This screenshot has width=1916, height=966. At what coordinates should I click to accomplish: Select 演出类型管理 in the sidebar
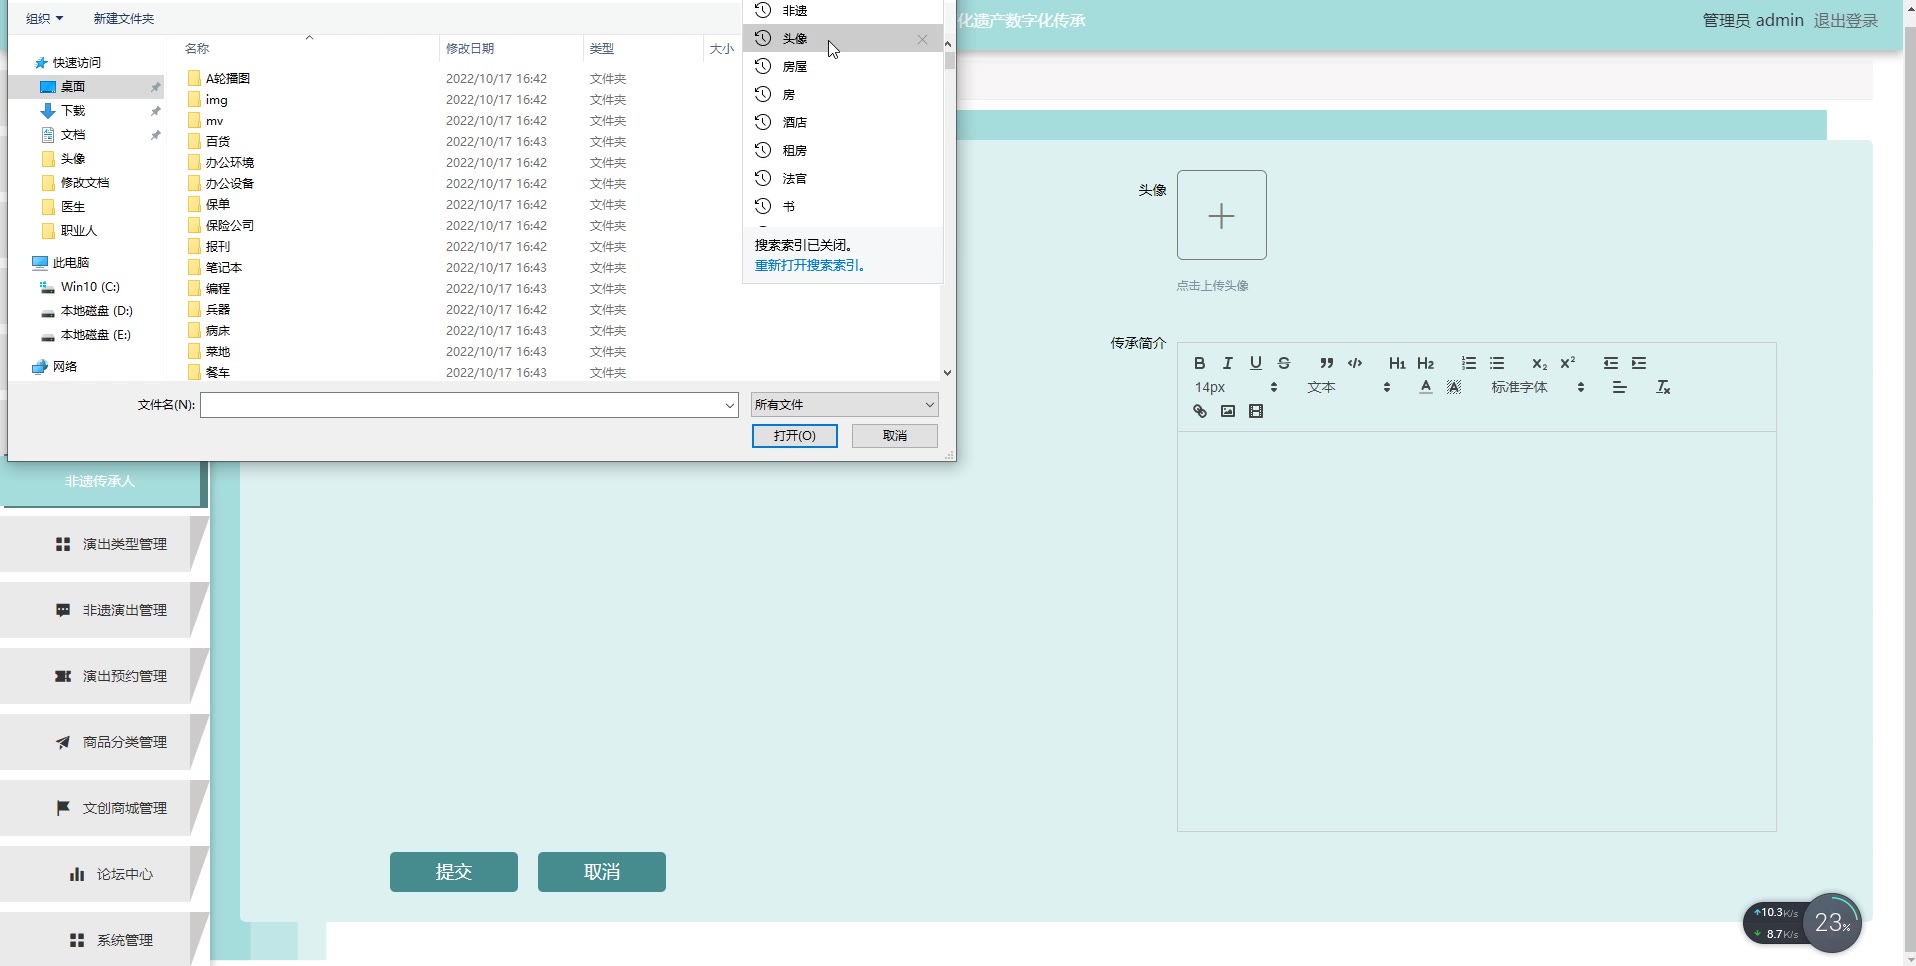(111, 544)
